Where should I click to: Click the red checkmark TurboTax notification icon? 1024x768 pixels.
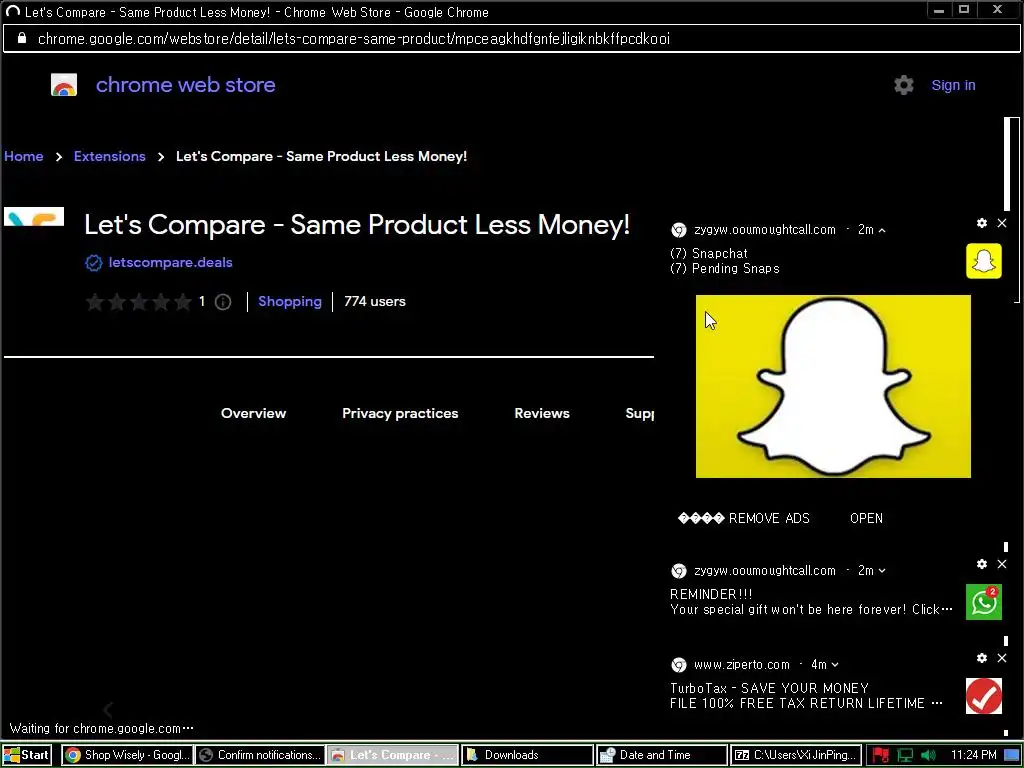pyautogui.click(x=984, y=696)
